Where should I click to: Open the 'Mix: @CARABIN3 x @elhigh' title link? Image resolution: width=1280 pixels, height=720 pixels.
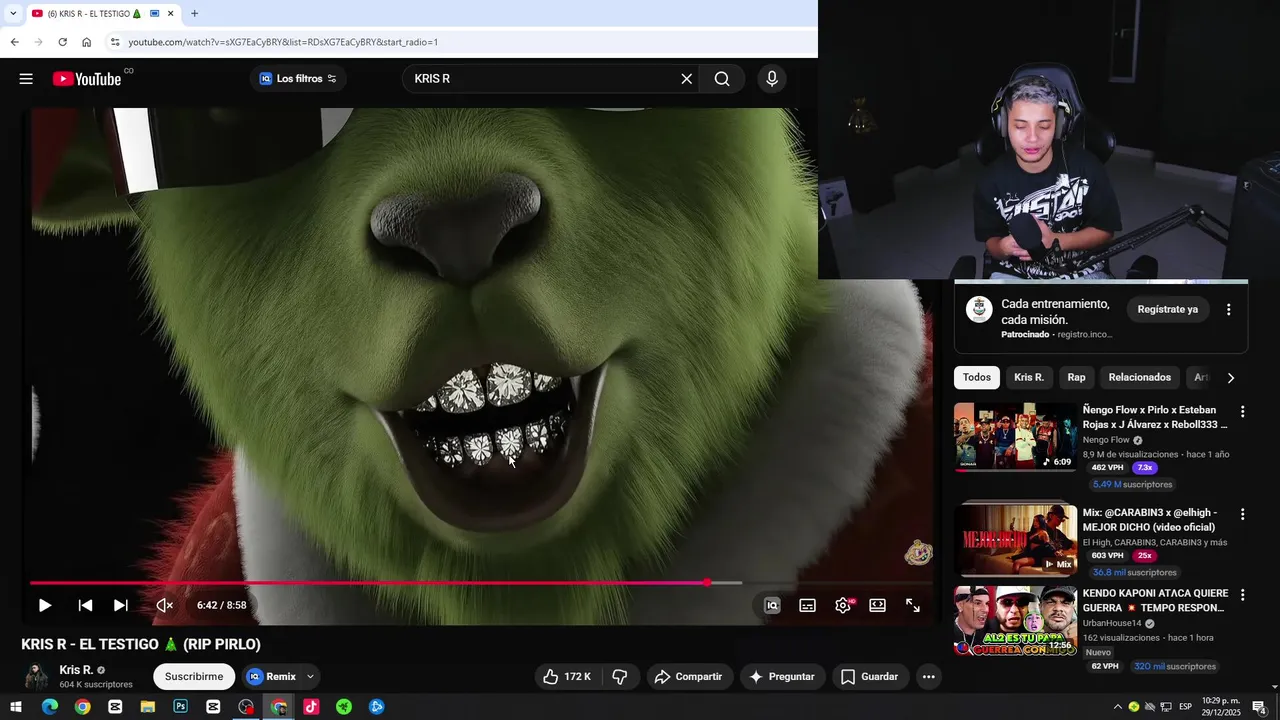click(x=1150, y=520)
